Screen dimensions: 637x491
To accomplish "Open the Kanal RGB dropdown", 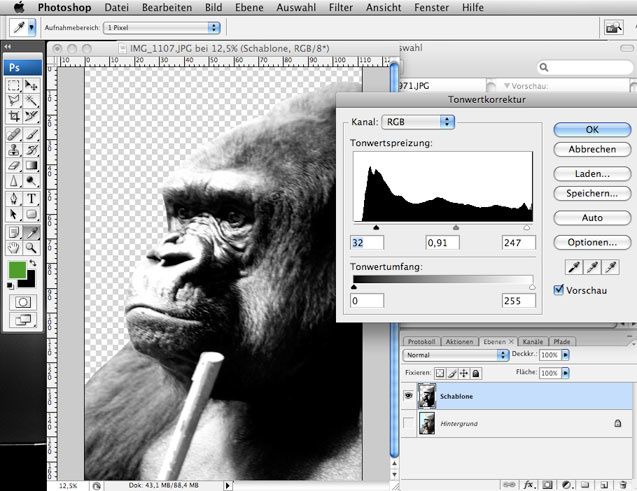I will [417, 122].
